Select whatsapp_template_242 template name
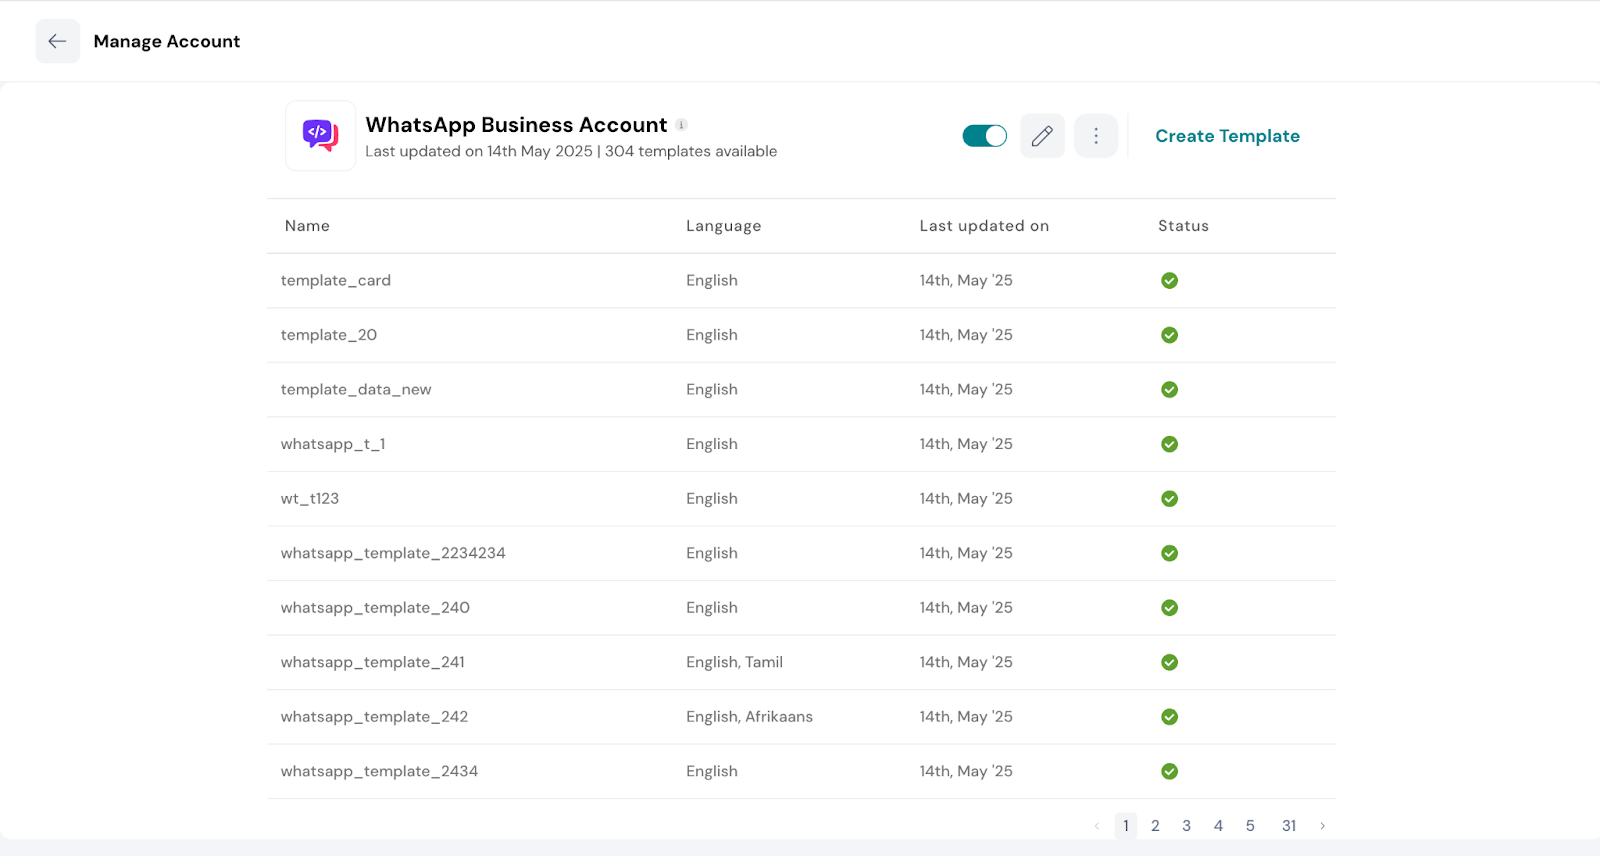Screen dimensions: 1600x856 coord(374,717)
